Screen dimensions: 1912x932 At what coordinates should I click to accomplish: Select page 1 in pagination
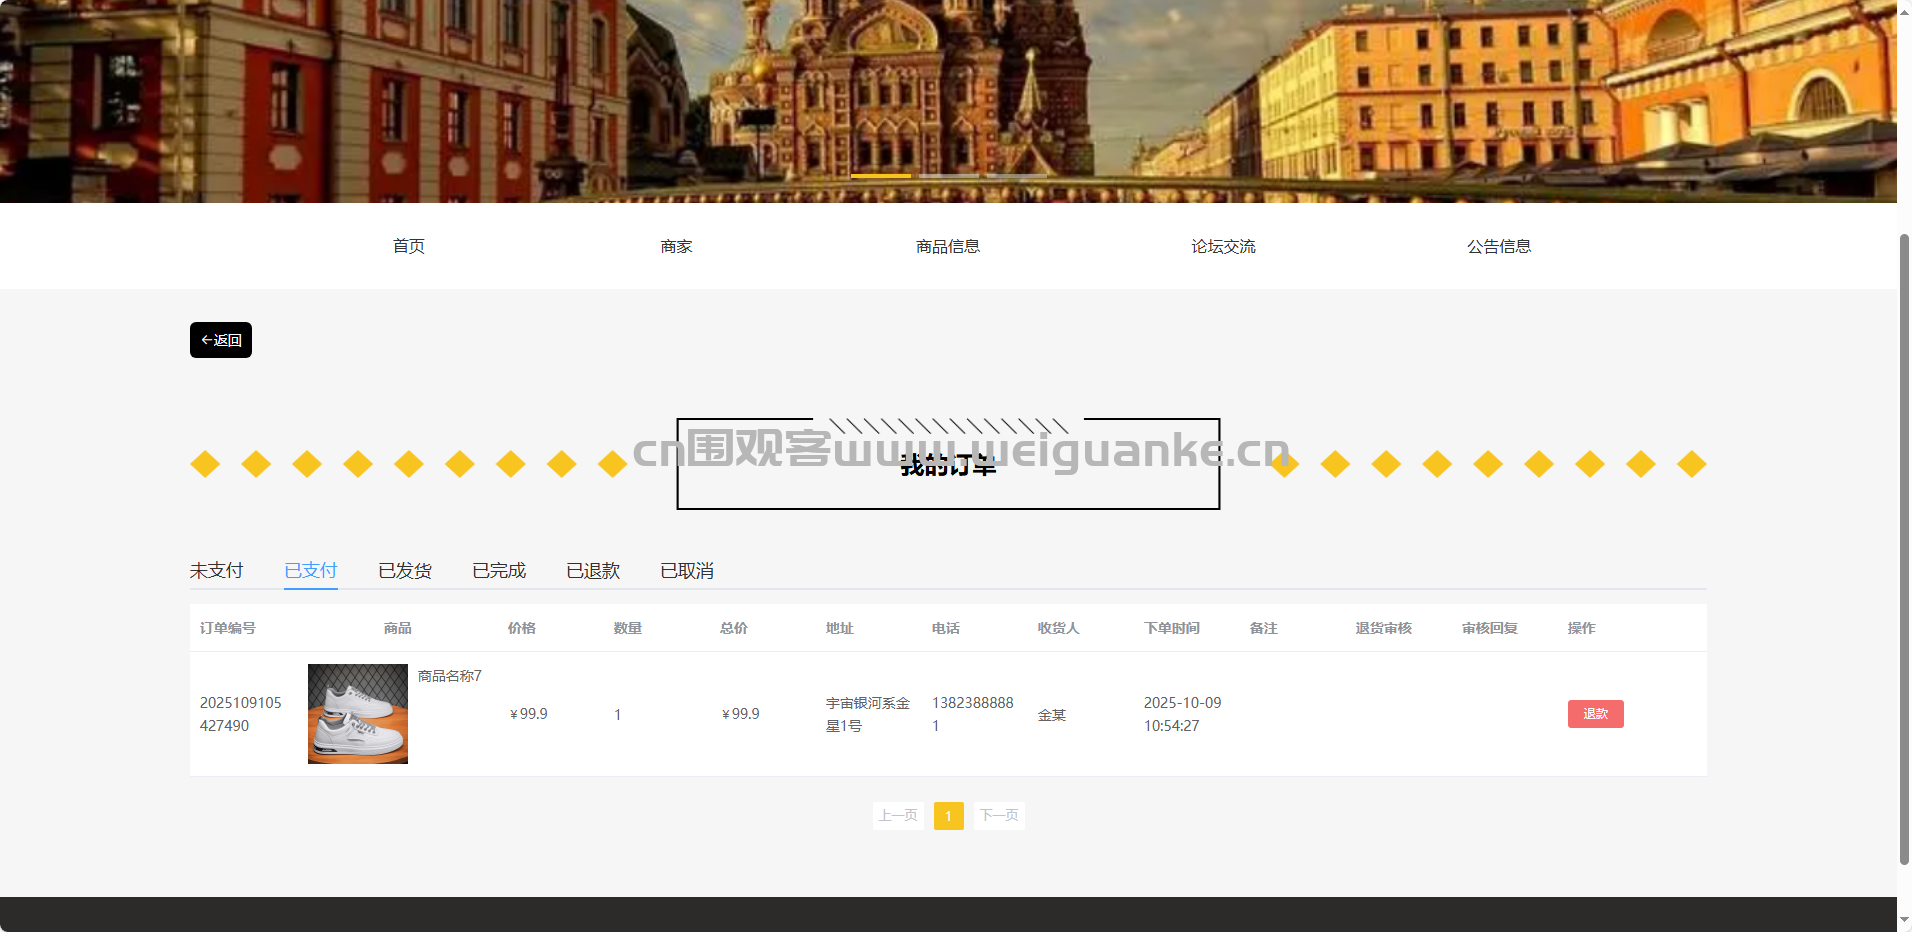[x=948, y=816]
